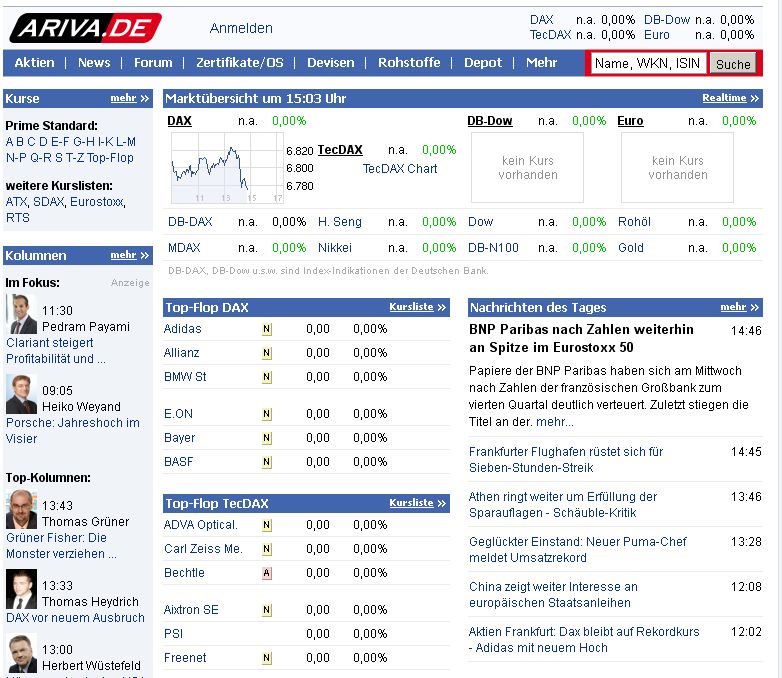This screenshot has height=678, width=782.
Task: Open the Bechtle stock in Top-Flop TecDAX
Action: pos(184,573)
